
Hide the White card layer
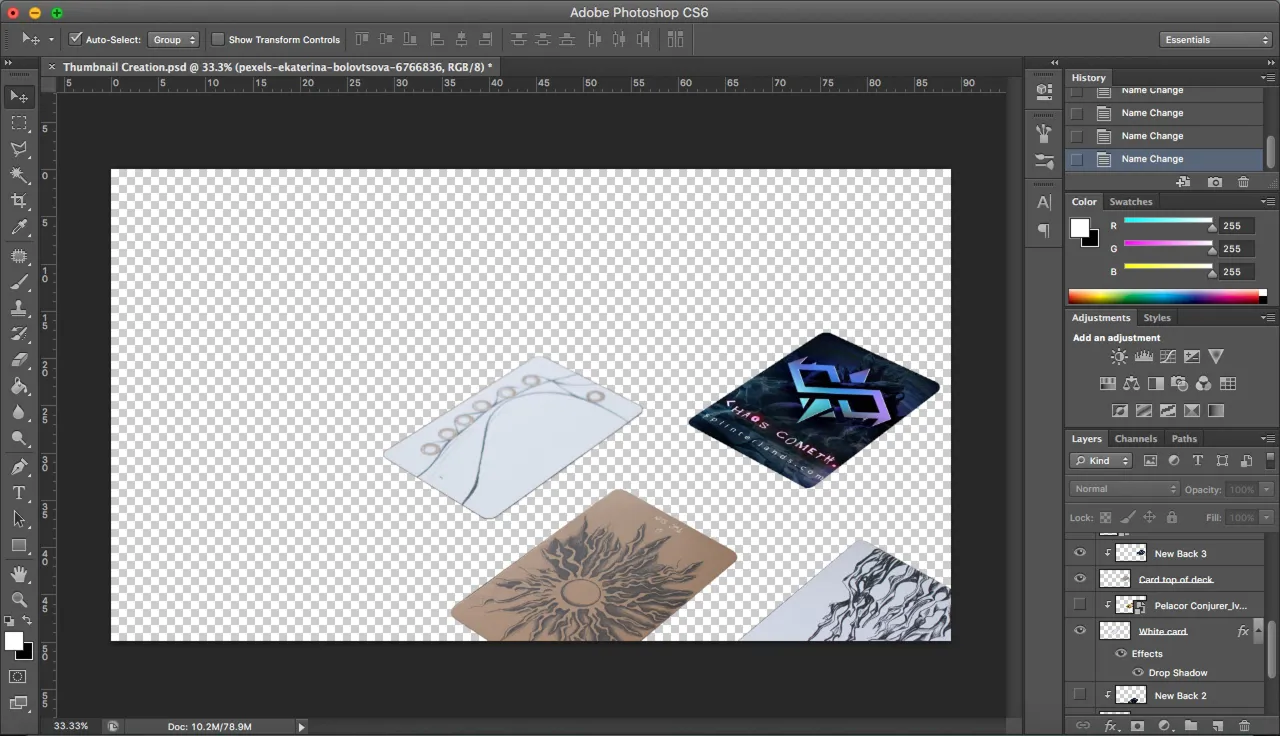click(x=1079, y=631)
